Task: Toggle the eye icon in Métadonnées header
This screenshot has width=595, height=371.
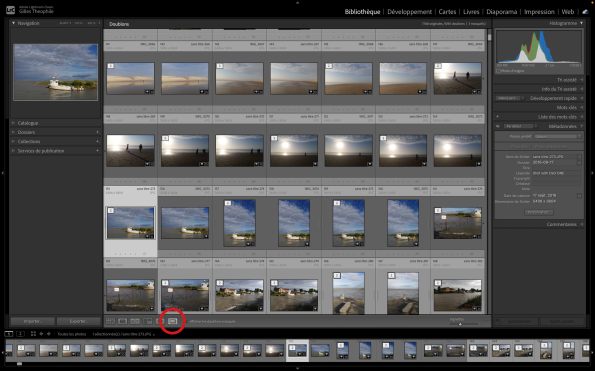Action: click(x=497, y=126)
